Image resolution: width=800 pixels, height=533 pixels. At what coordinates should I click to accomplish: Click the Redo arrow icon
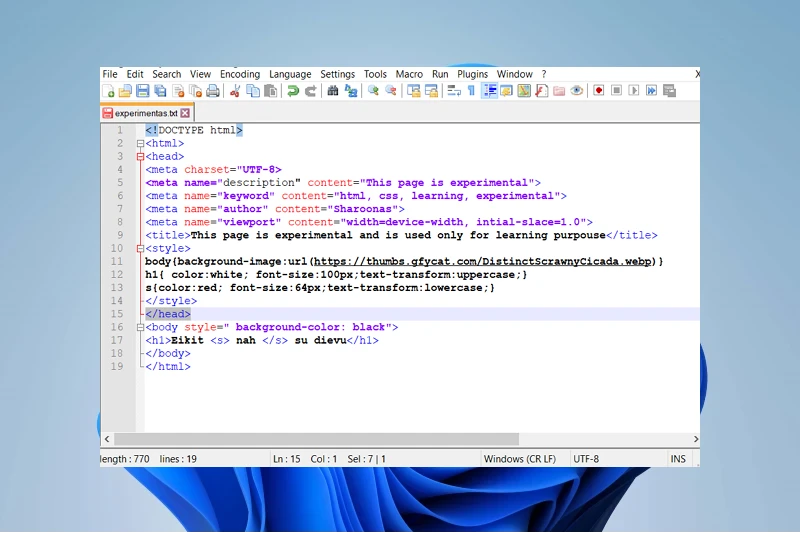pos(310,91)
